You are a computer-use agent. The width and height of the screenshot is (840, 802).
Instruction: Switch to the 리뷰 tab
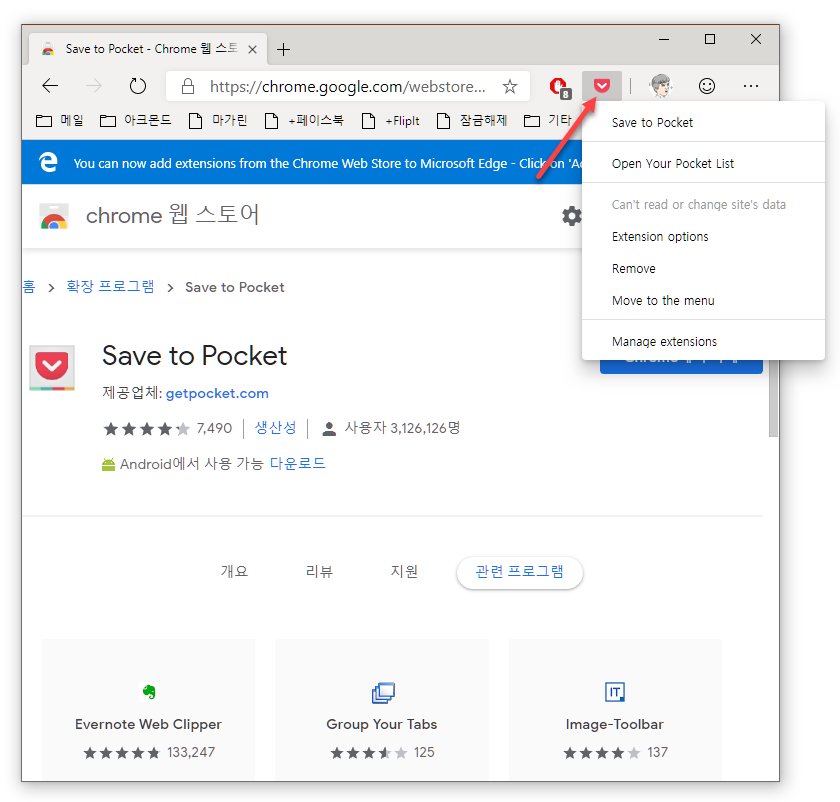click(x=319, y=572)
